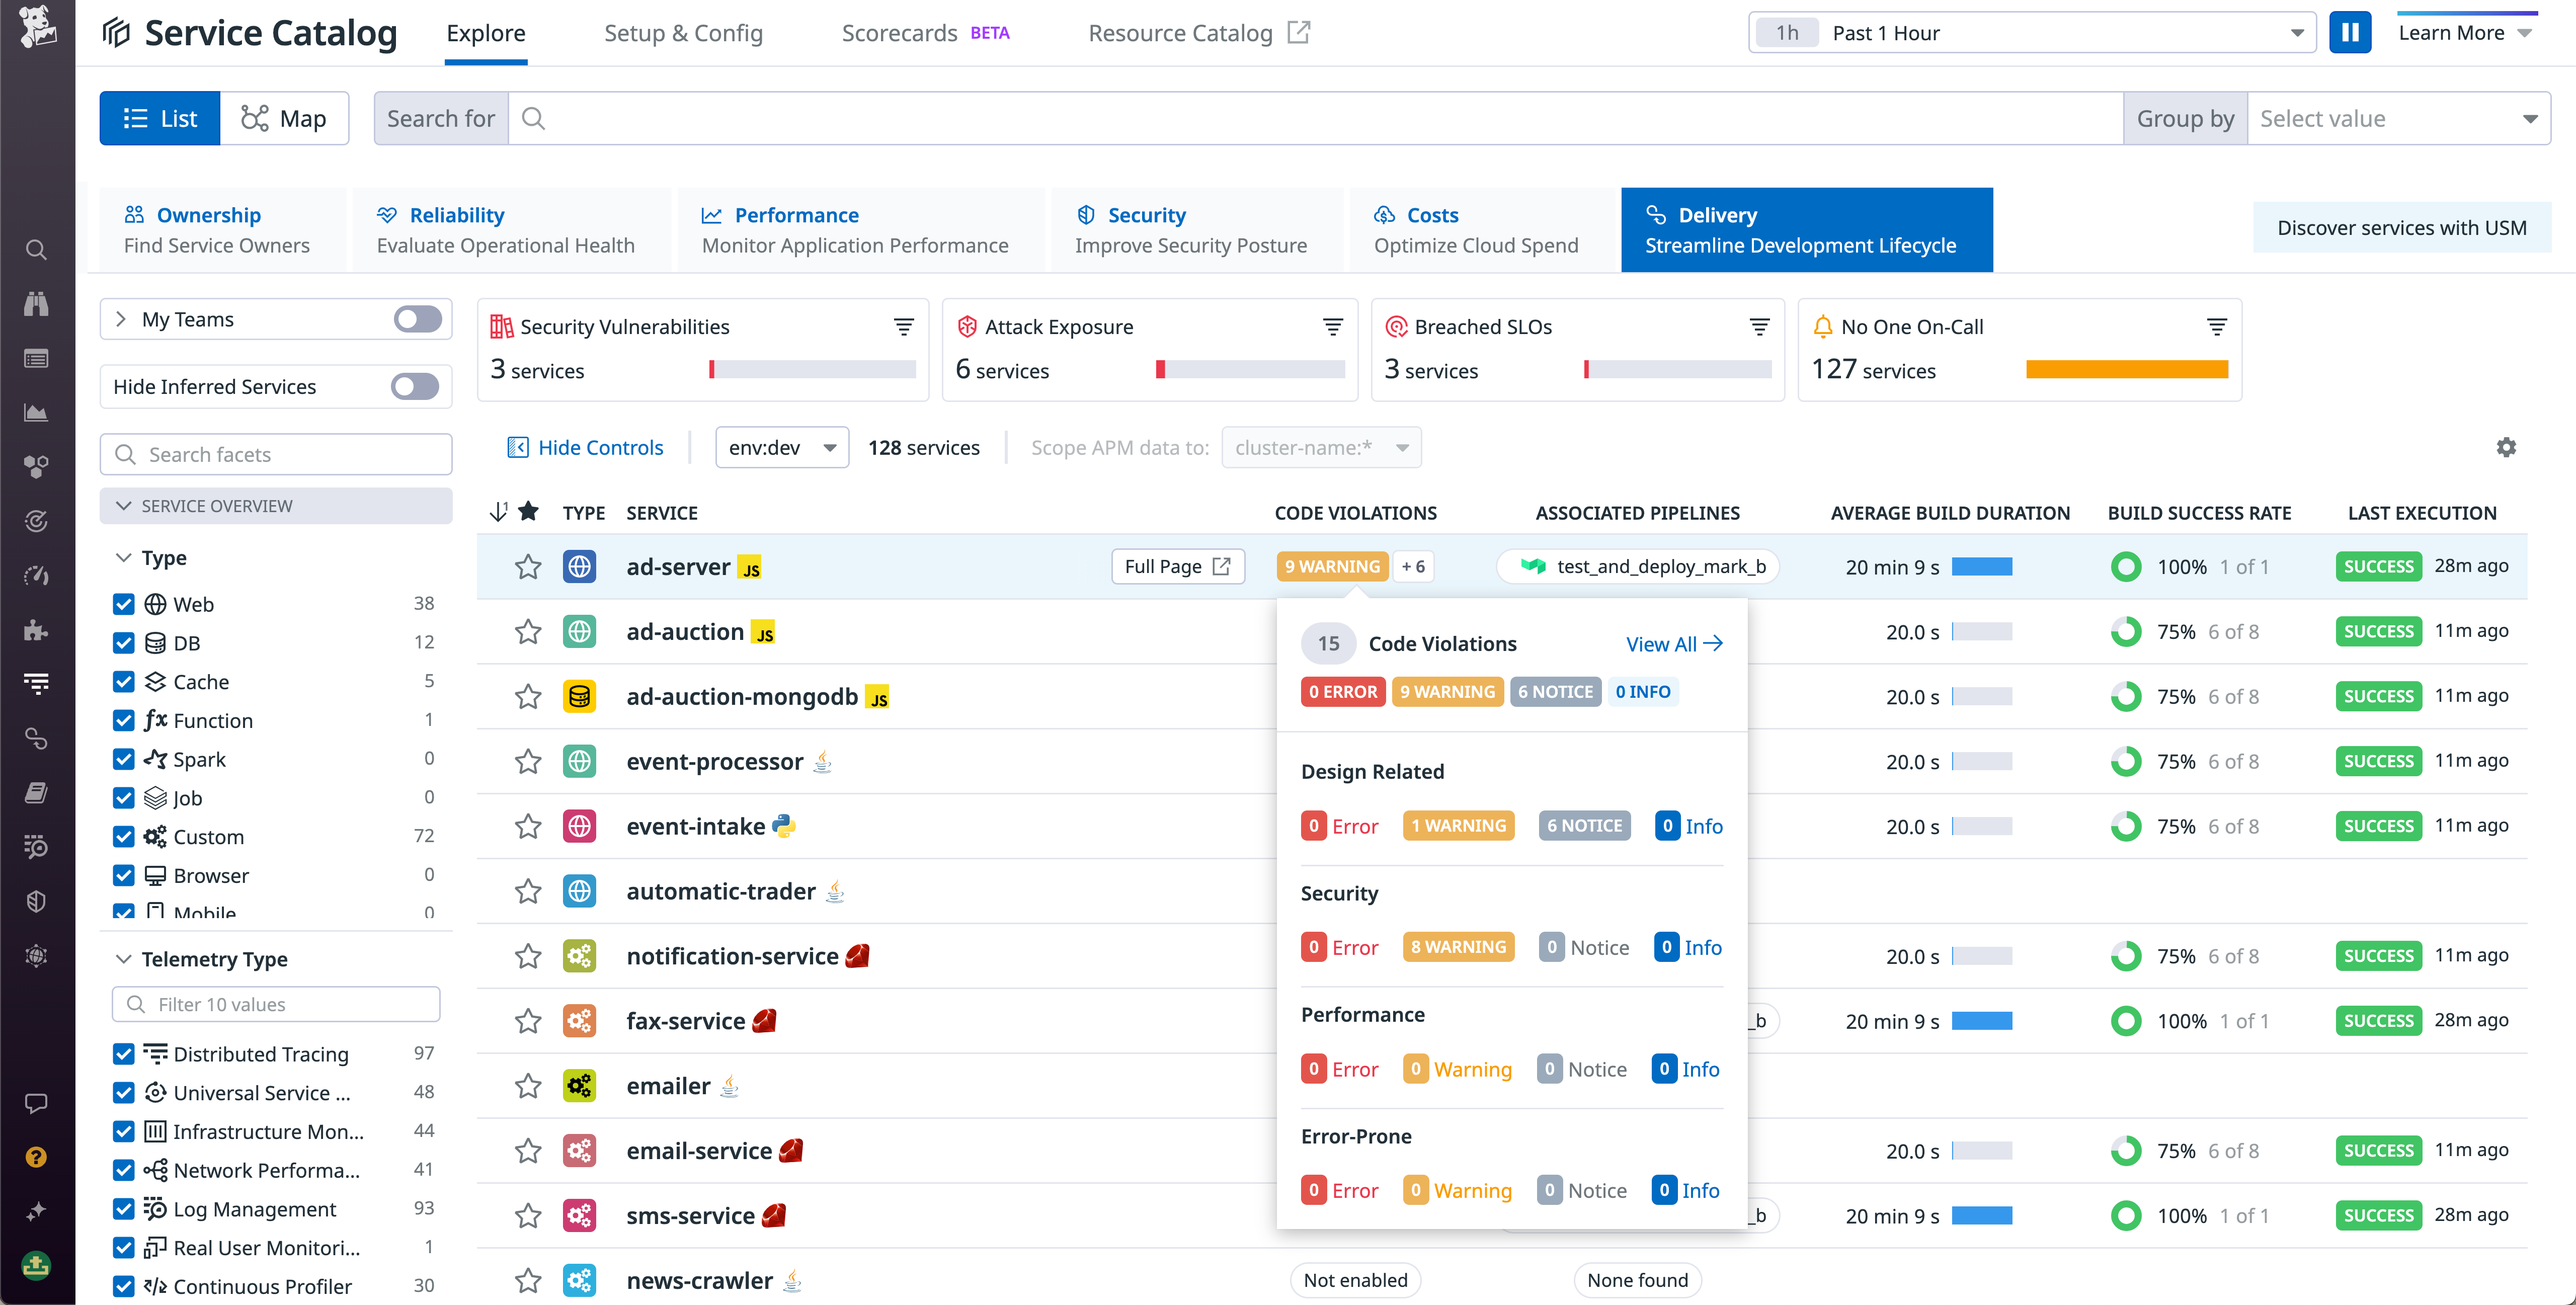Star the ad-server service as favorite
The height and width of the screenshot is (1305, 2576).
tap(527, 566)
